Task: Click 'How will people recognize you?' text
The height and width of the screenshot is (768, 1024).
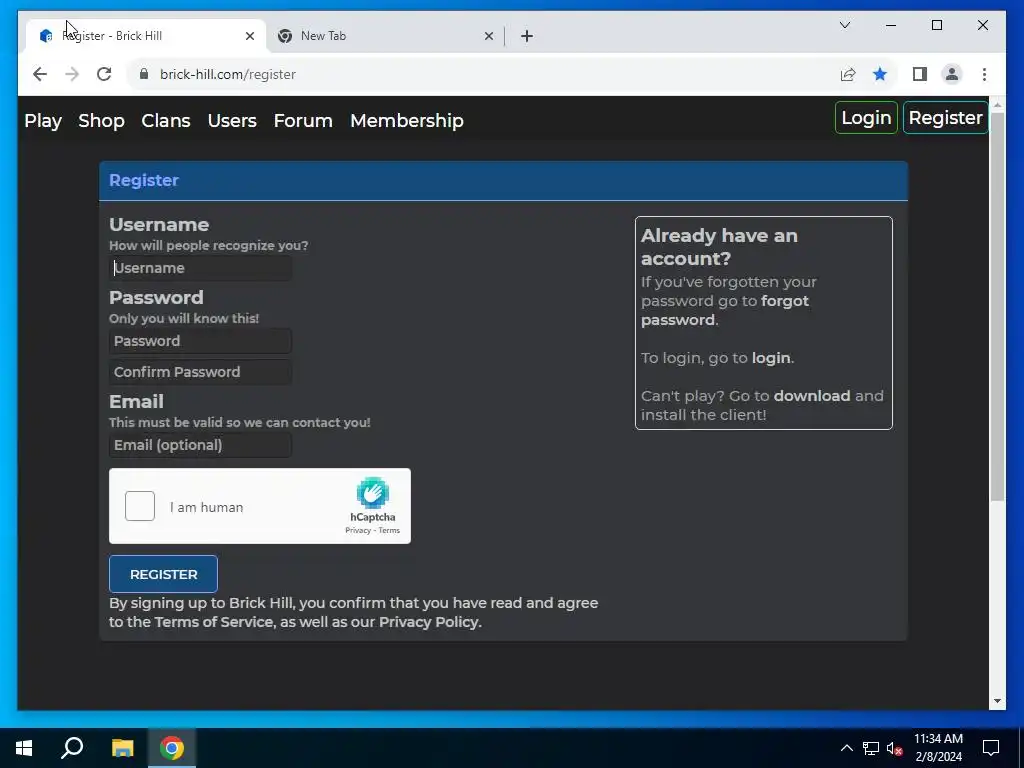Action: [208, 246]
